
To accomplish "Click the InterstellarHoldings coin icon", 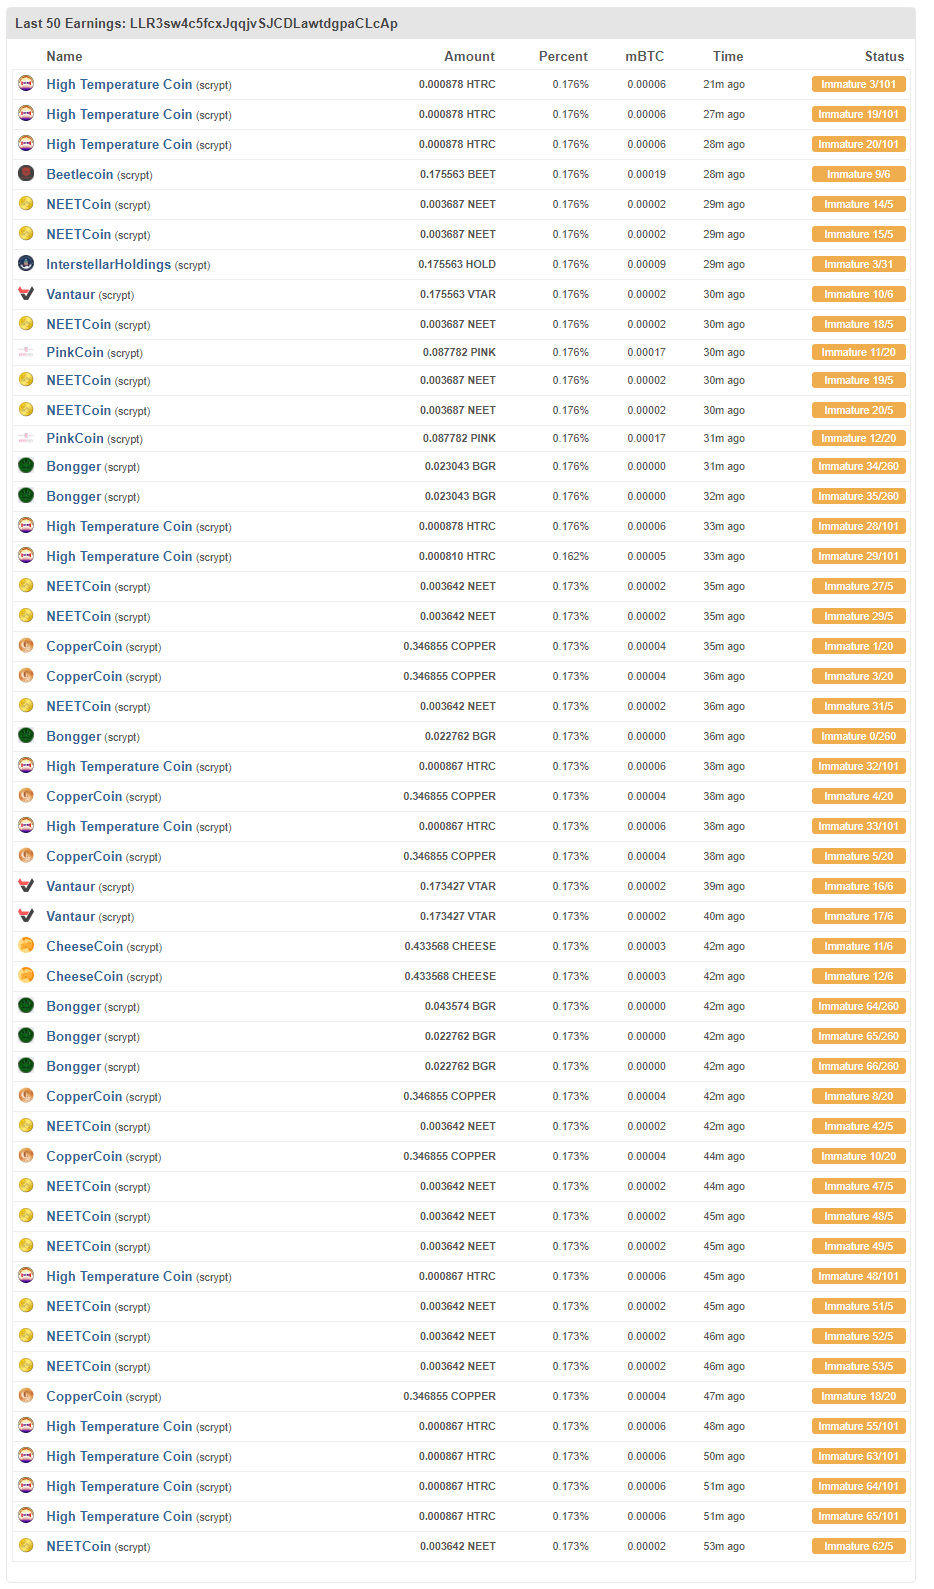I will point(26,264).
